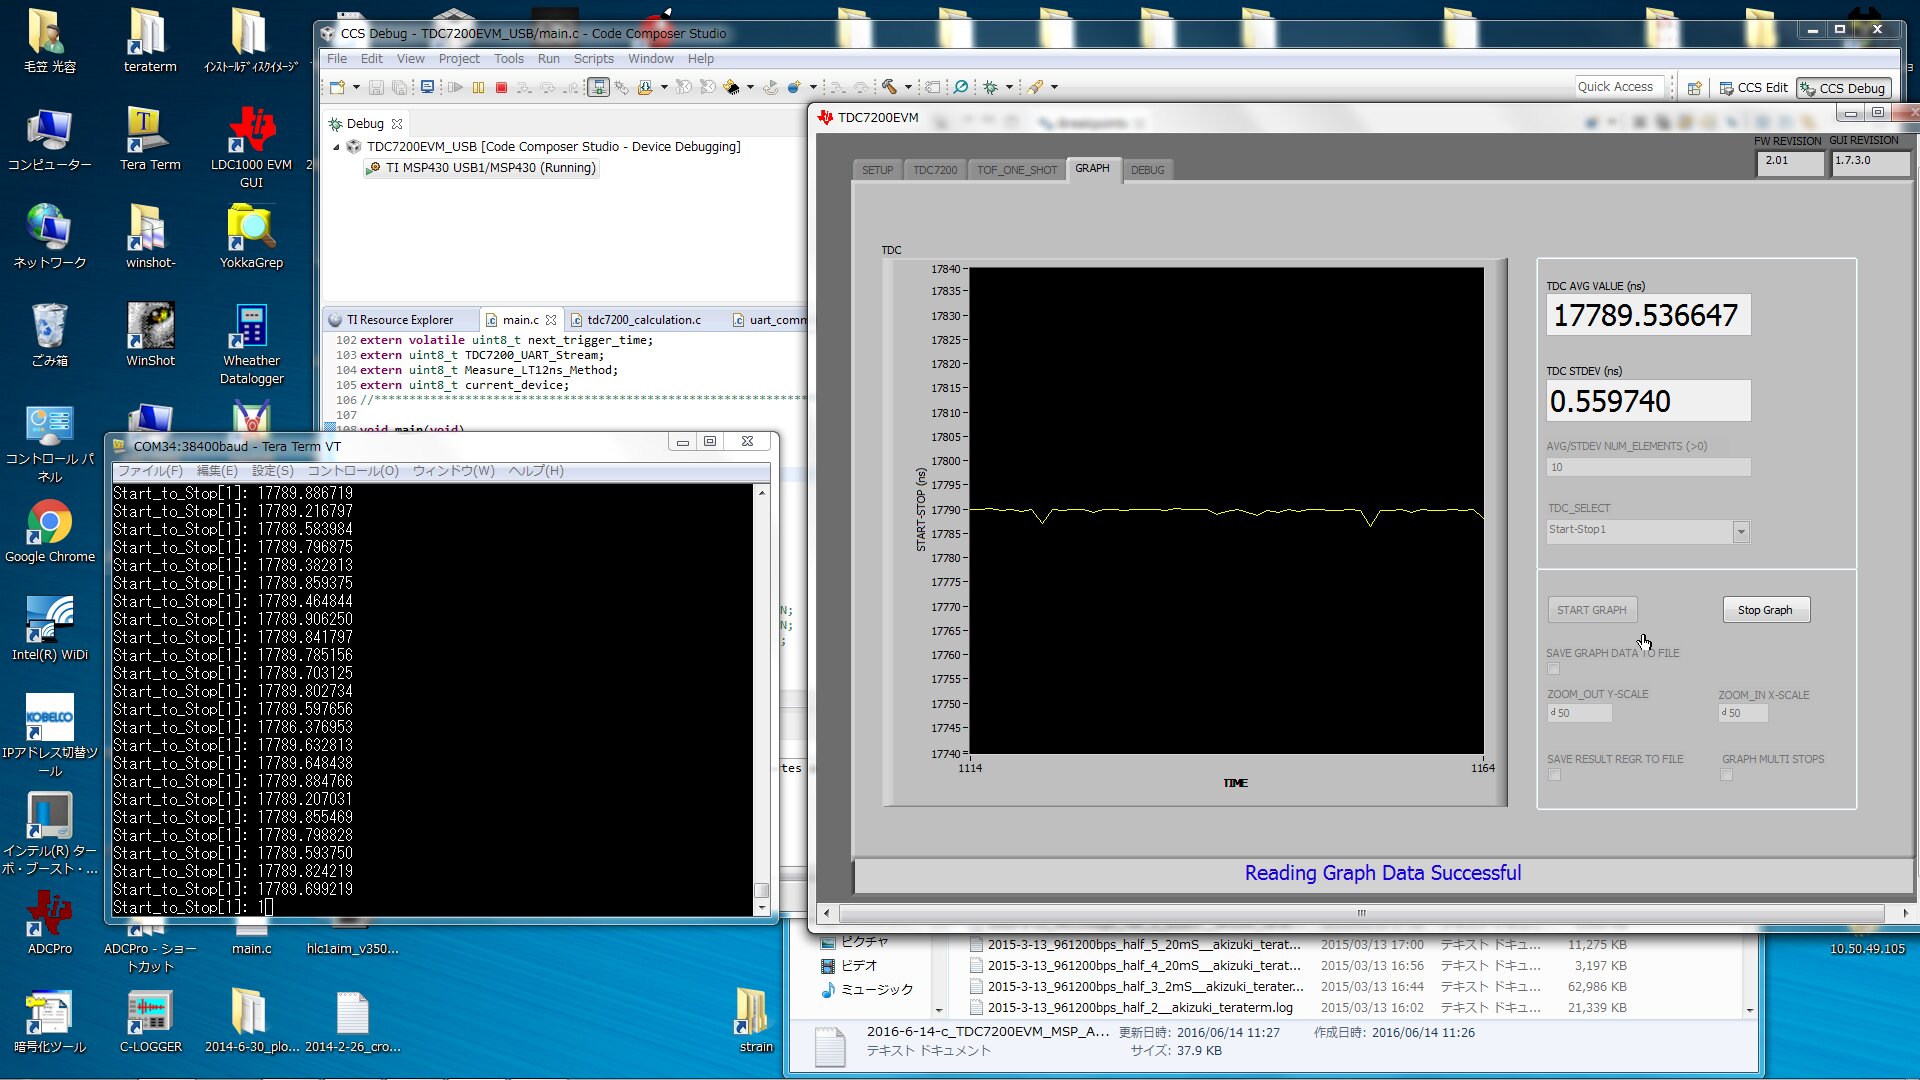This screenshot has width=1920, height=1080.
Task: Click the Step Over icon in CCS toolbar
Action: 548,87
